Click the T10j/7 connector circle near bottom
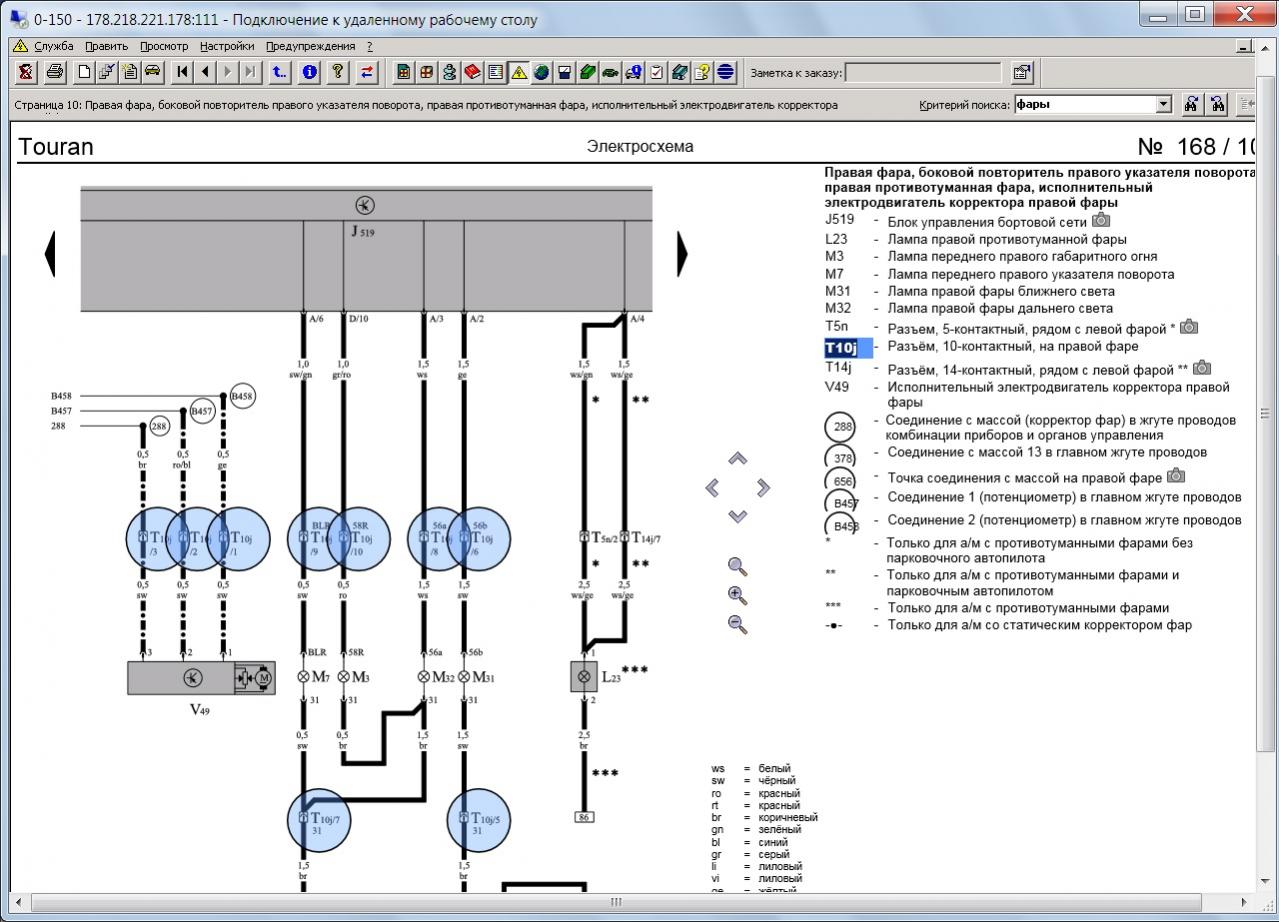 tap(319, 820)
